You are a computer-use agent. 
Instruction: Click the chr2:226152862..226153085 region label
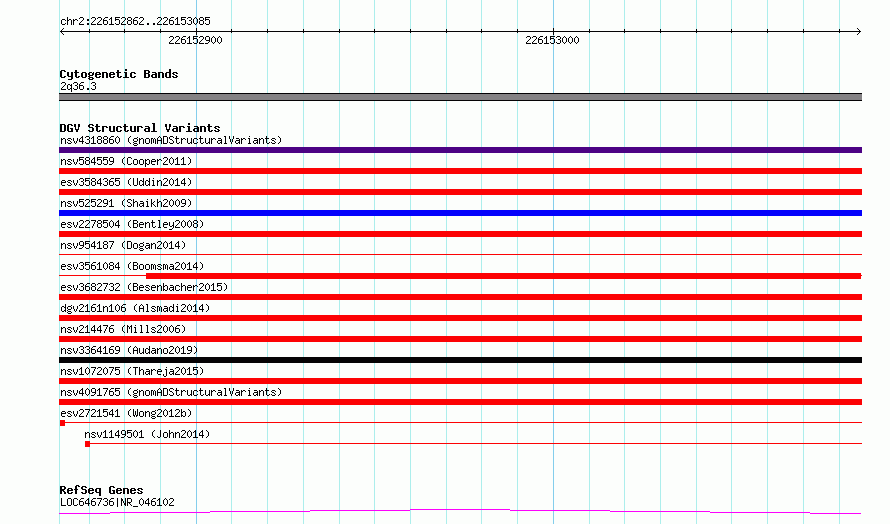pyautogui.click(x=135, y=22)
